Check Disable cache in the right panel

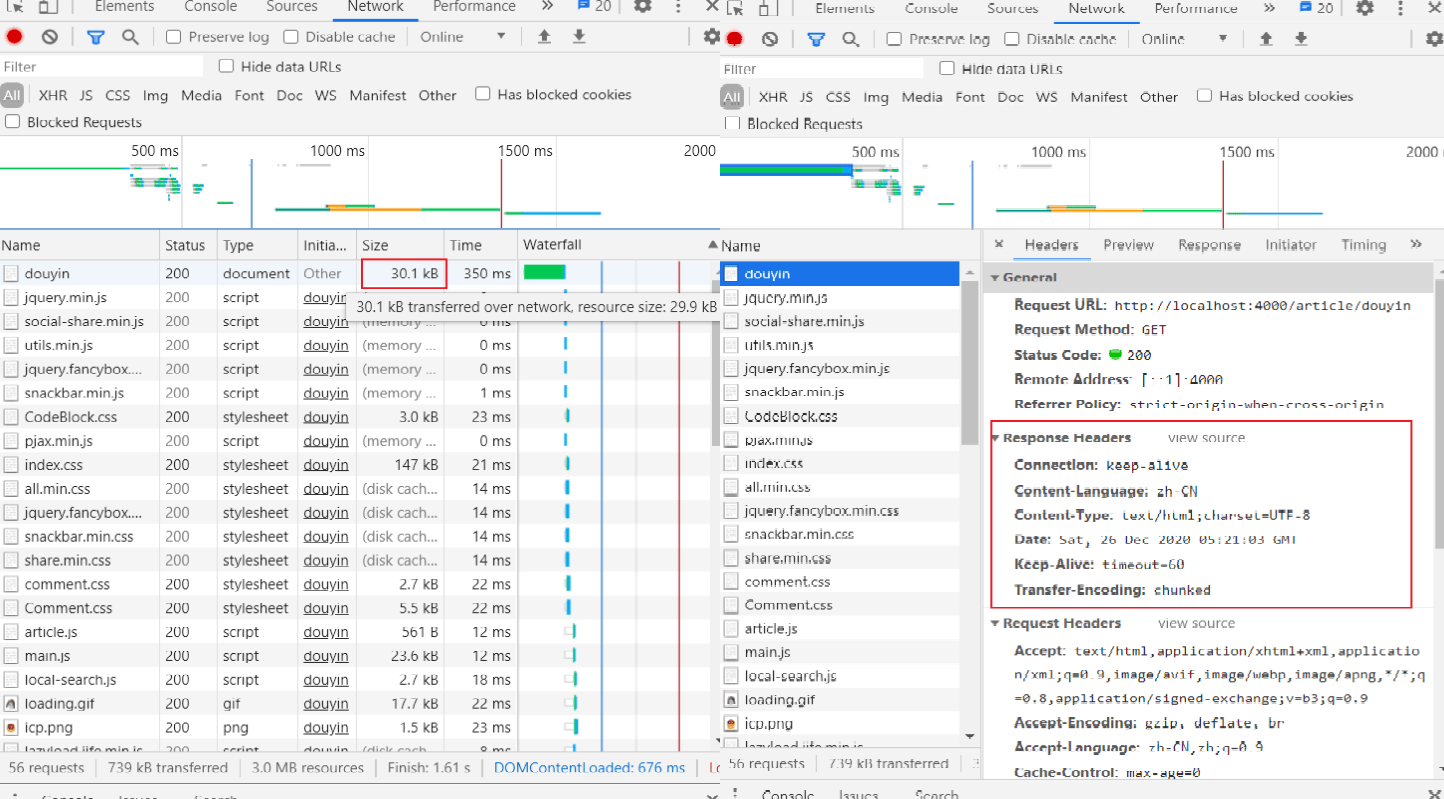(x=1012, y=39)
